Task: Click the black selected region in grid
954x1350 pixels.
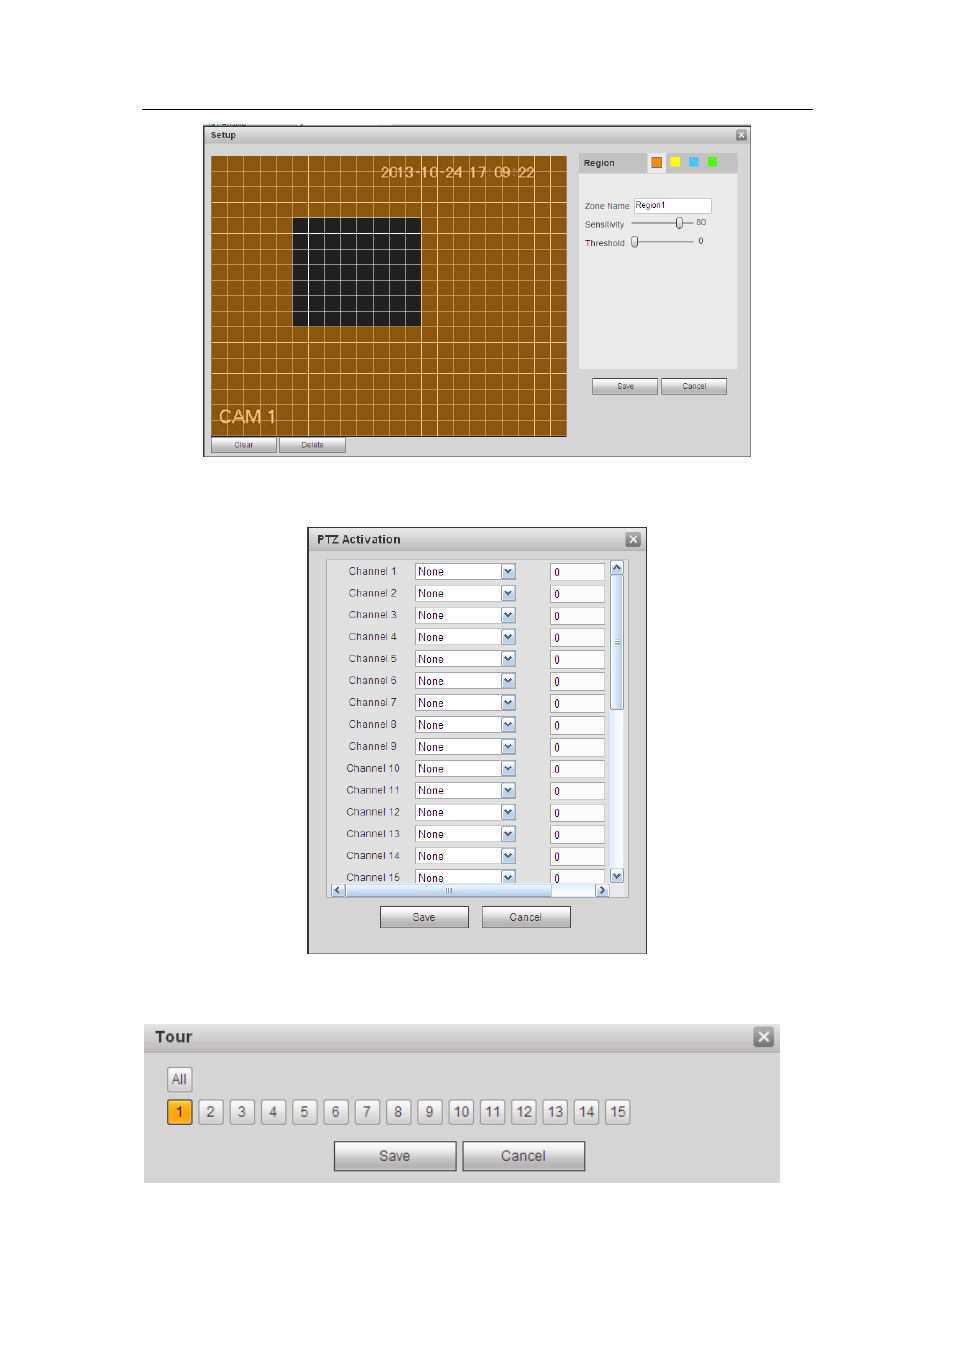Action: (356, 272)
